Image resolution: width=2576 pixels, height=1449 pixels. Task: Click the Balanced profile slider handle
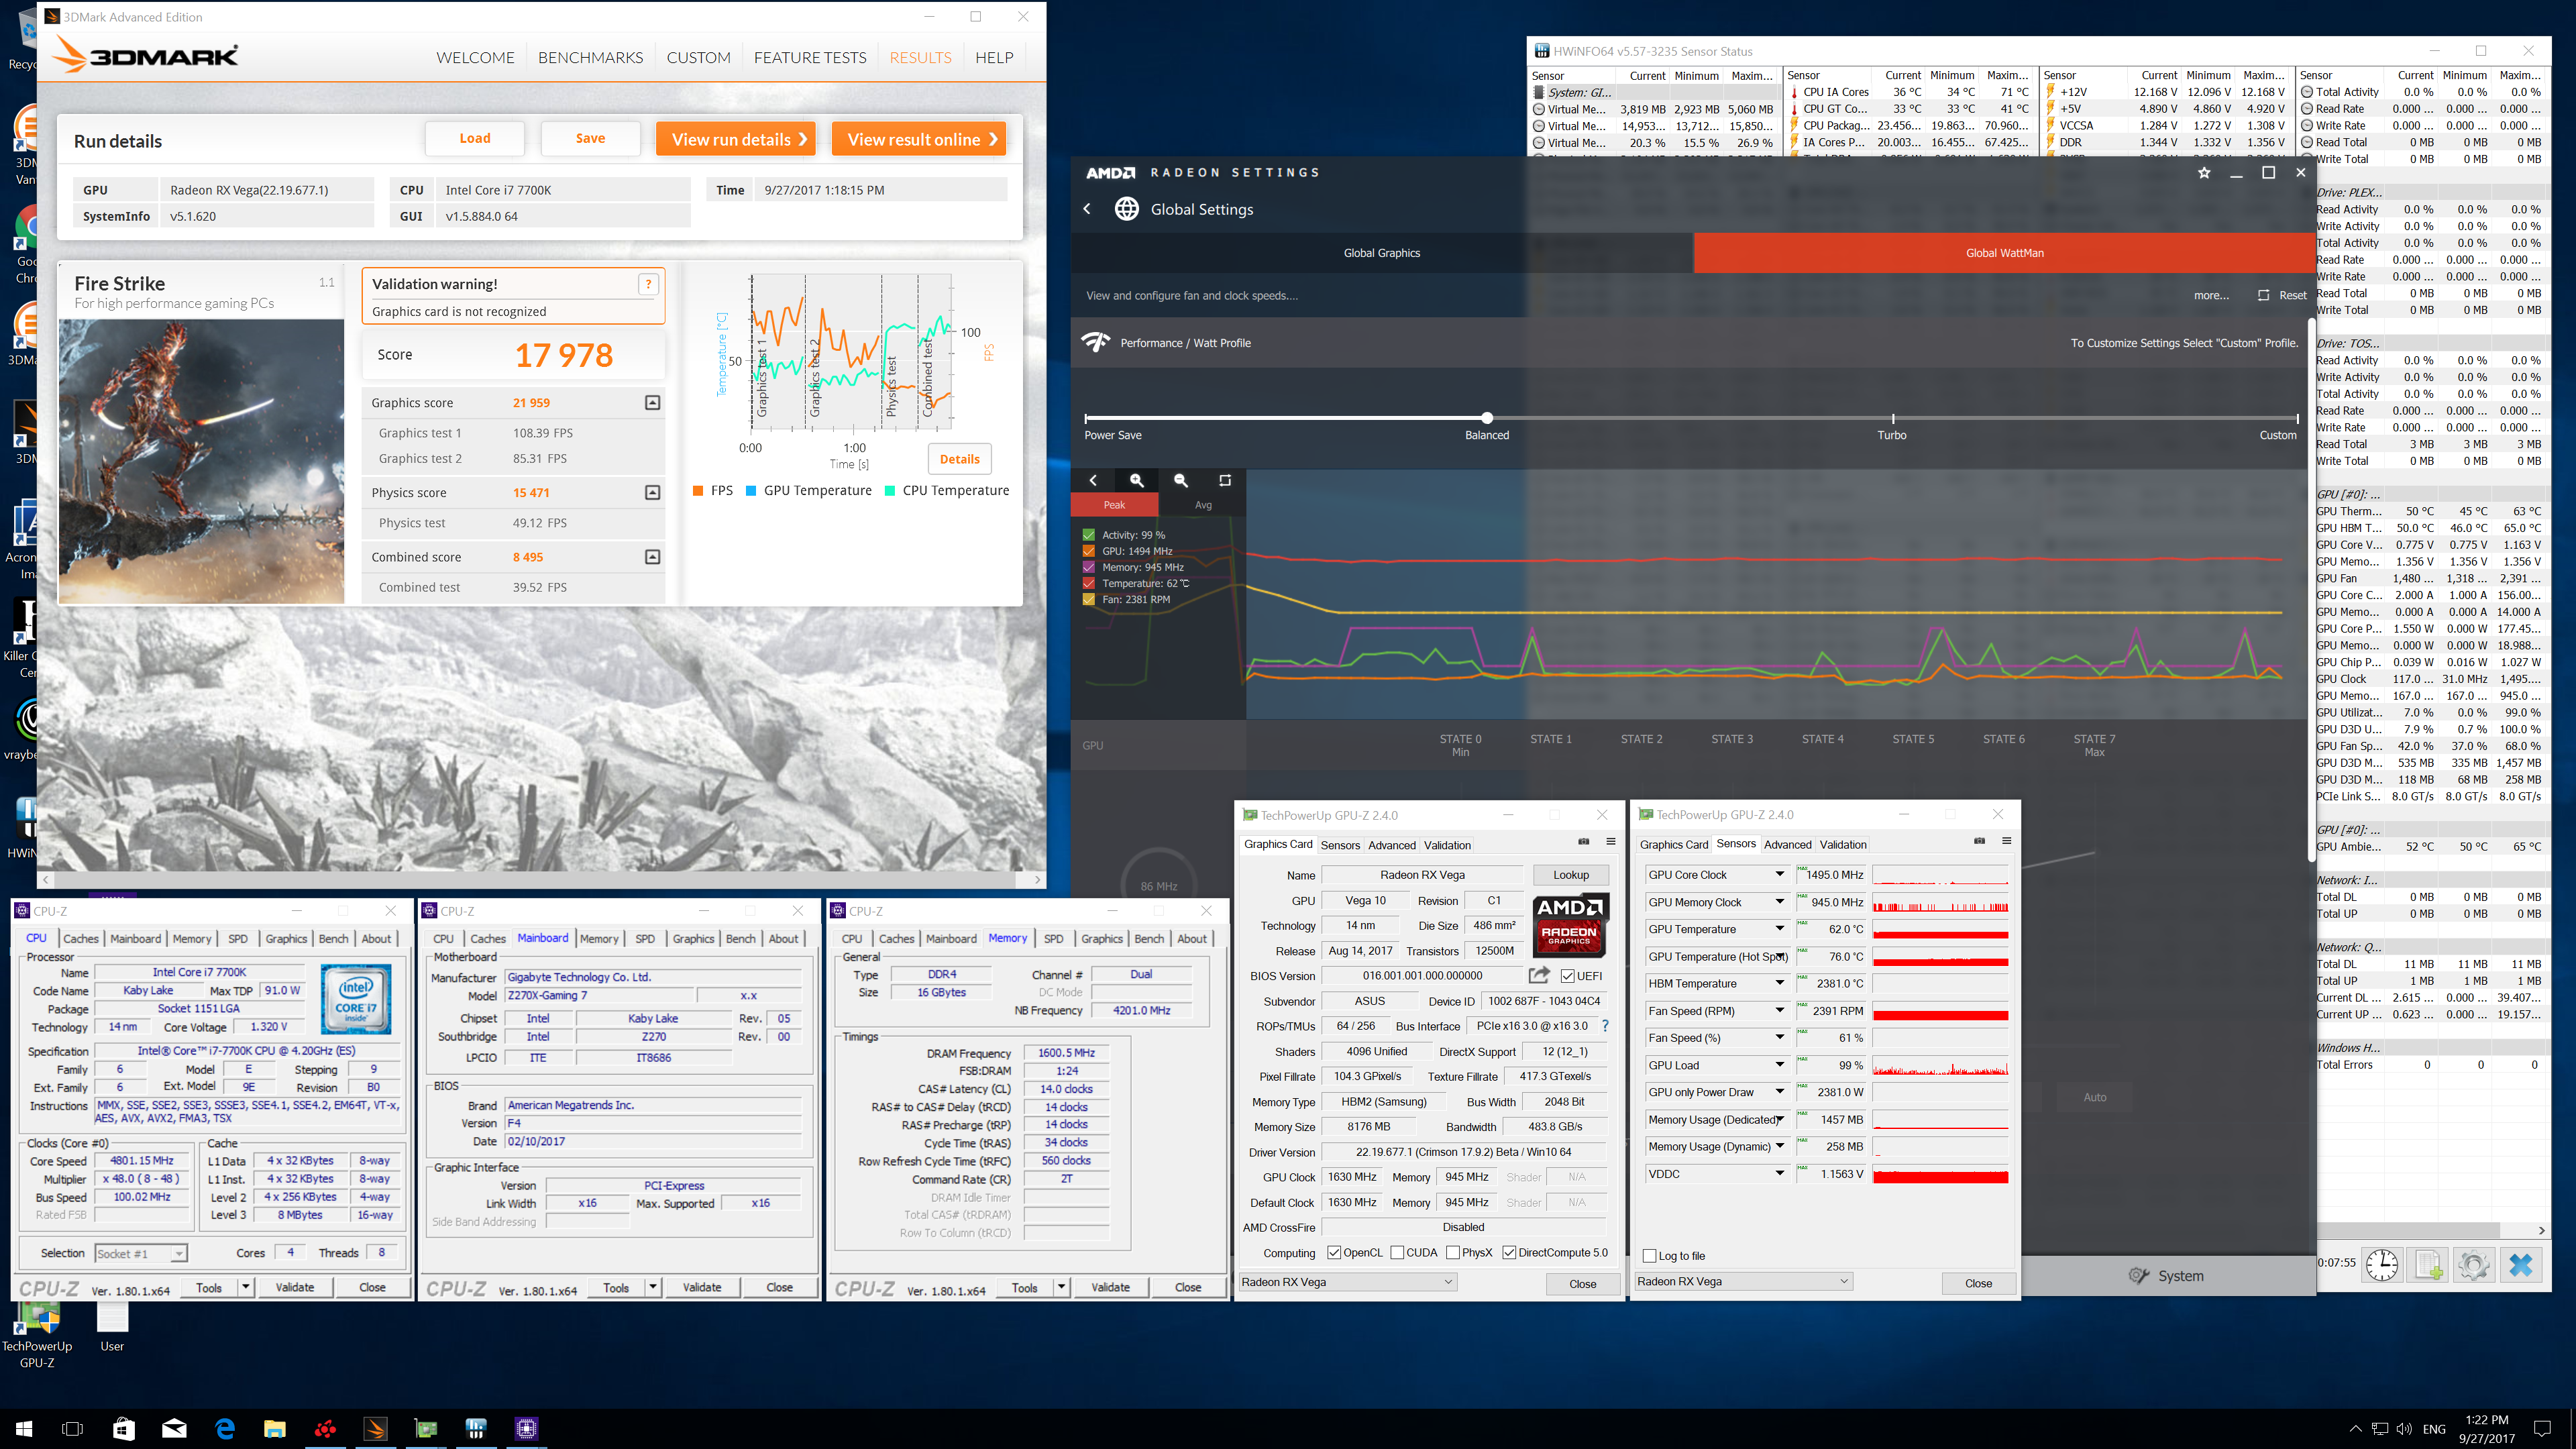tap(1487, 418)
